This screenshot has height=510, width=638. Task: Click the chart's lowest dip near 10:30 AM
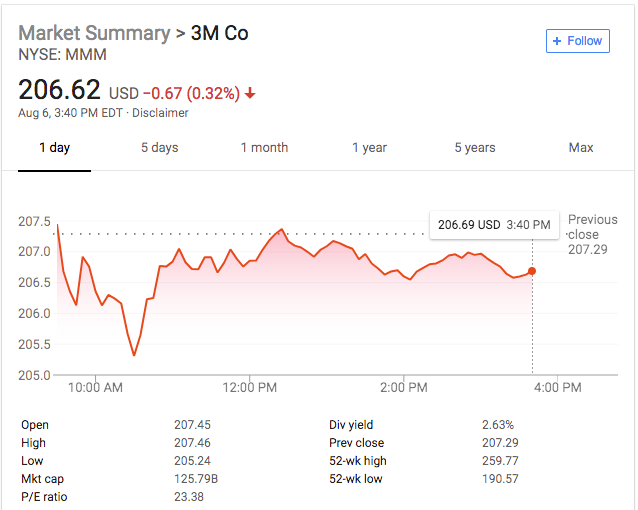(134, 355)
